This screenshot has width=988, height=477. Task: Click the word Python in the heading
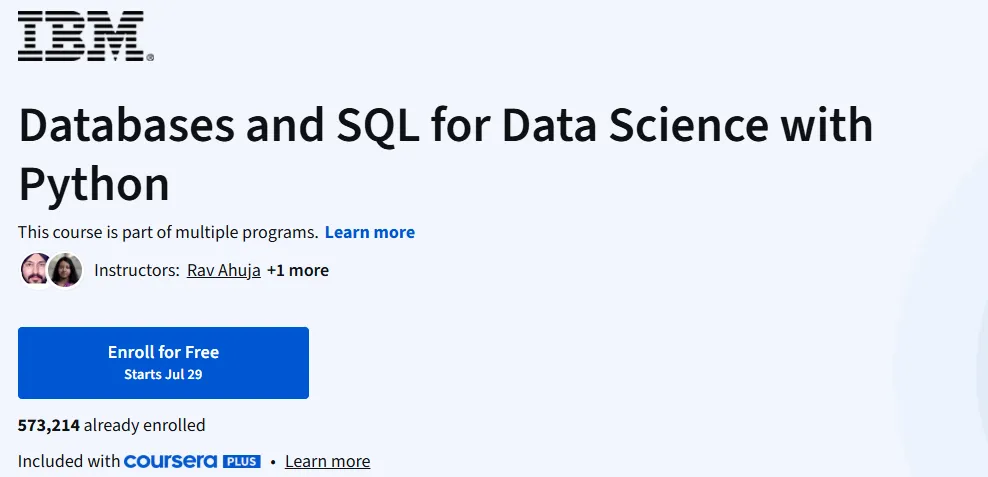(94, 185)
